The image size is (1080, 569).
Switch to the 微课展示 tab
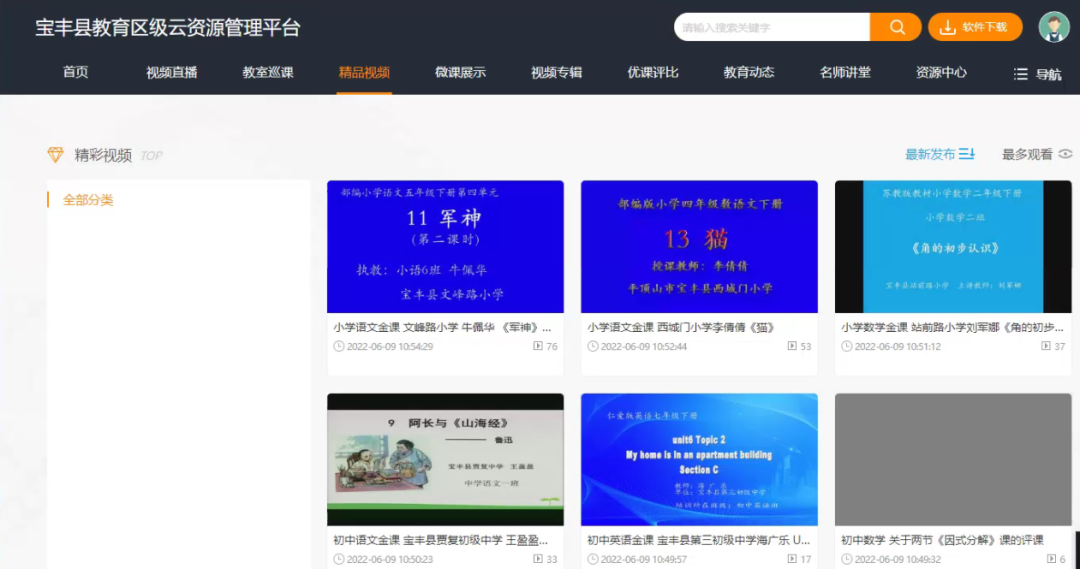click(x=460, y=72)
